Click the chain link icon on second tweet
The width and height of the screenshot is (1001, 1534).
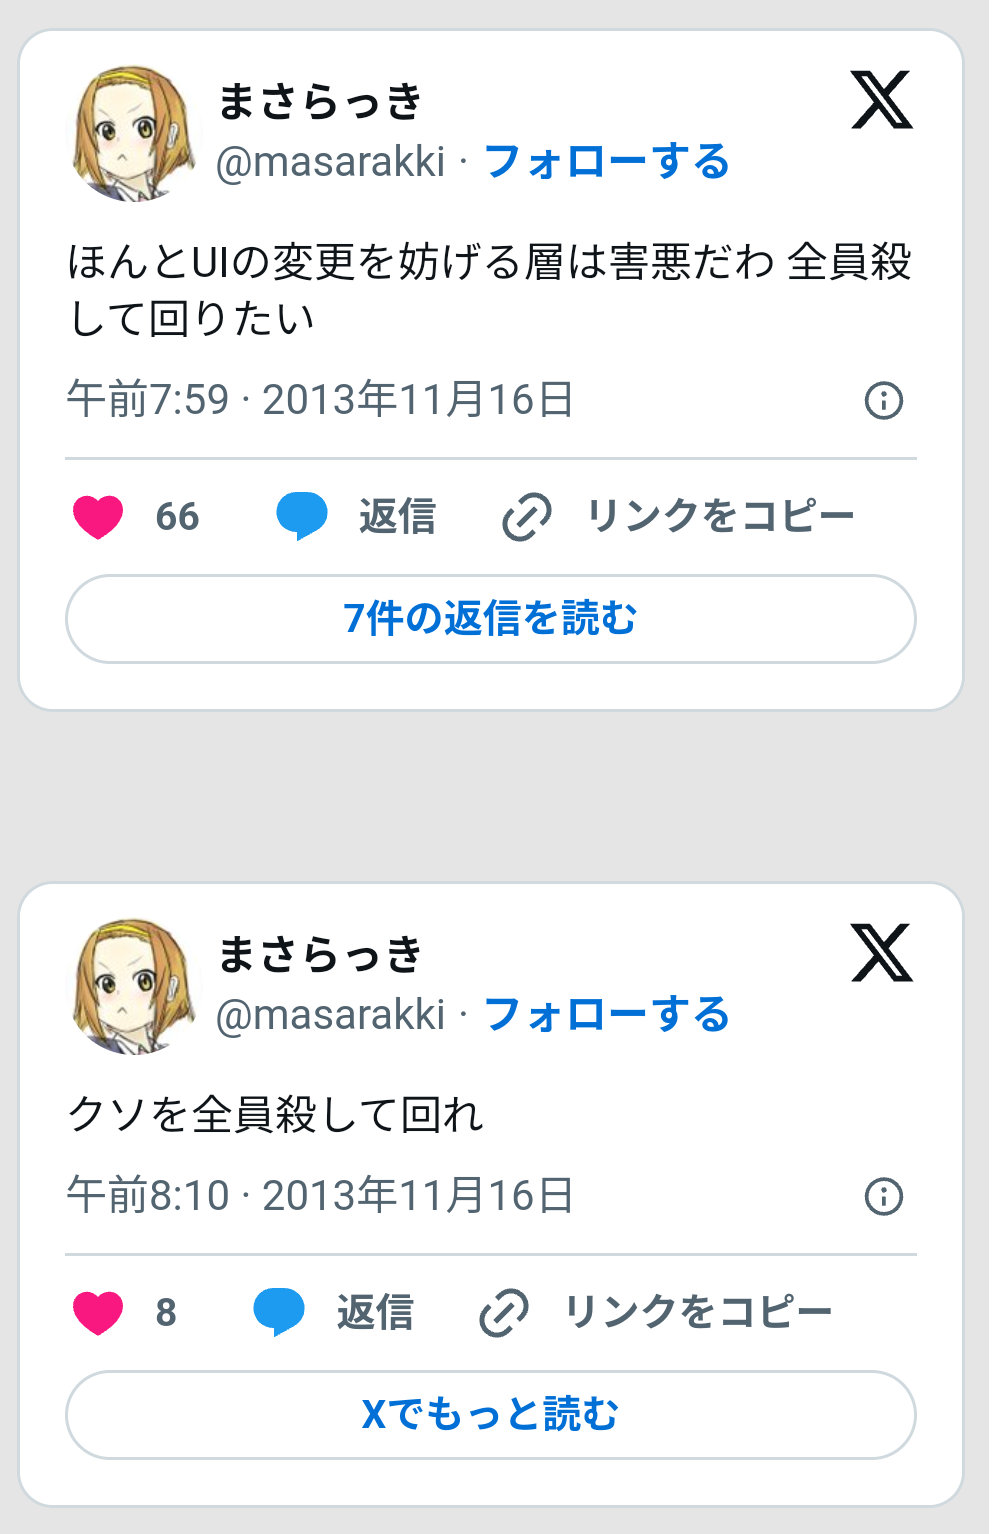(504, 1312)
